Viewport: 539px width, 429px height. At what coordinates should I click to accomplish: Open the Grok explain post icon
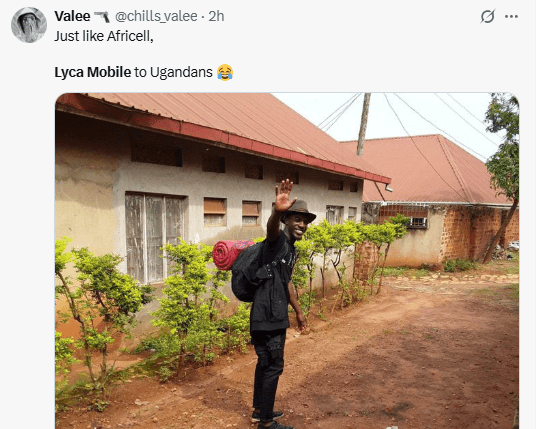click(487, 16)
